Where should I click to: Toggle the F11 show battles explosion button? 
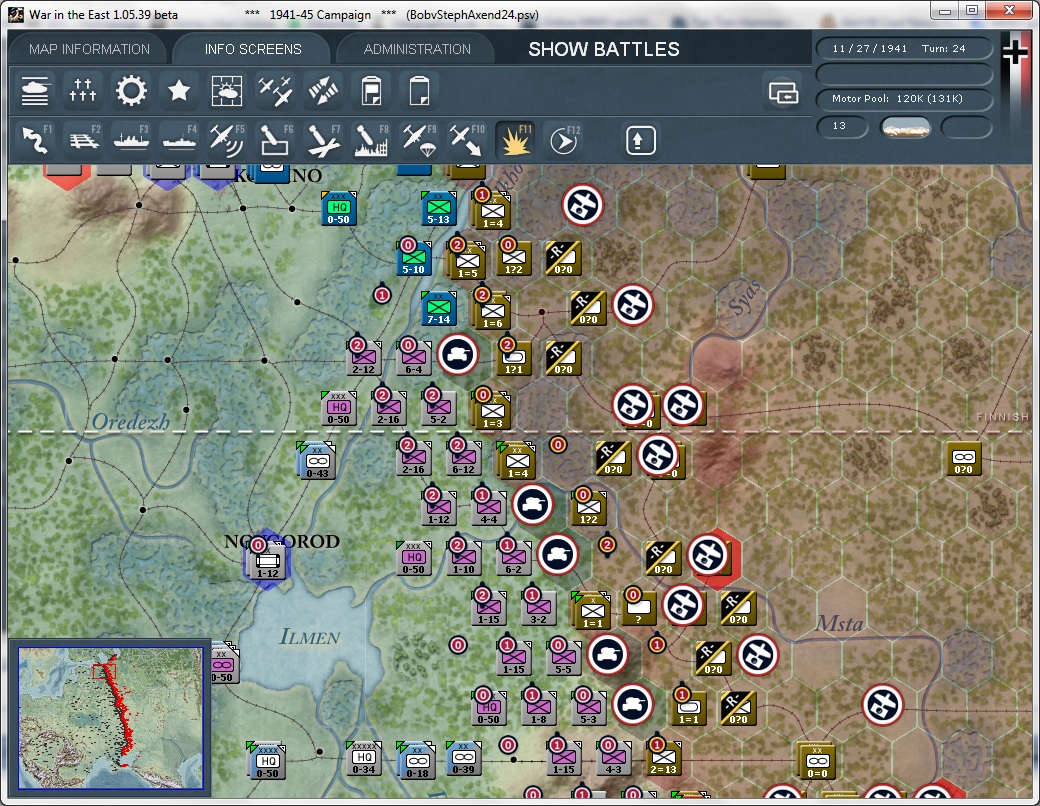tap(515, 139)
